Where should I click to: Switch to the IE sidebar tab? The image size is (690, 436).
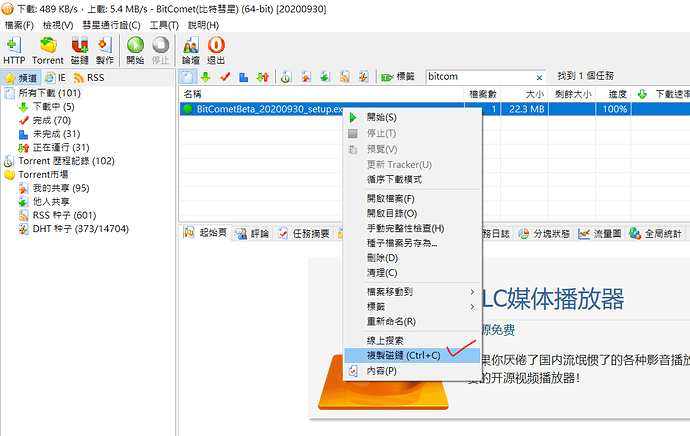(55, 78)
